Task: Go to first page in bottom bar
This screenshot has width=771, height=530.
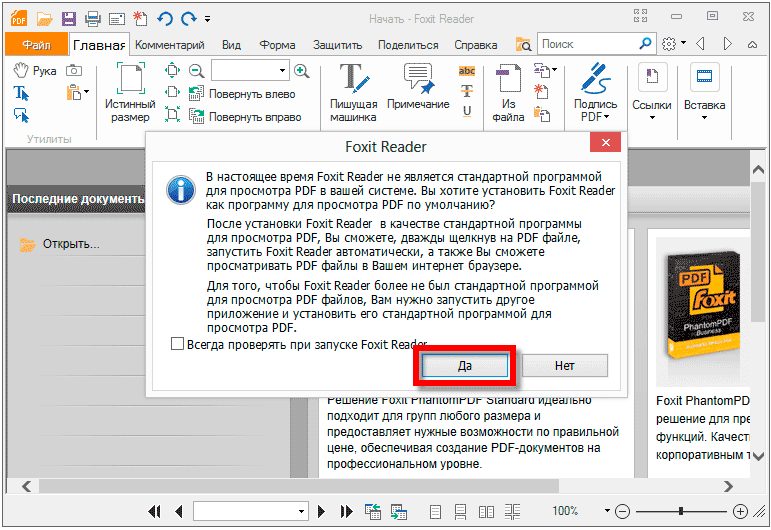Action: pyautogui.click(x=154, y=512)
